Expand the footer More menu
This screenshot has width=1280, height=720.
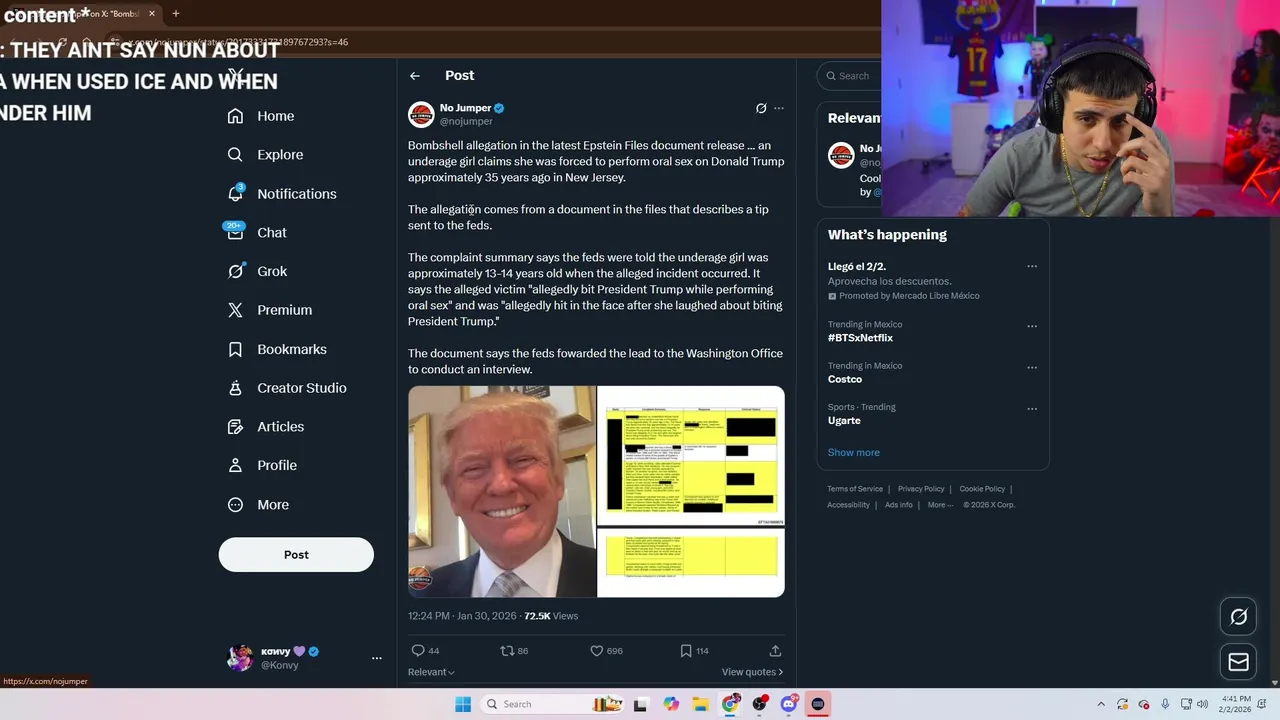(x=940, y=505)
